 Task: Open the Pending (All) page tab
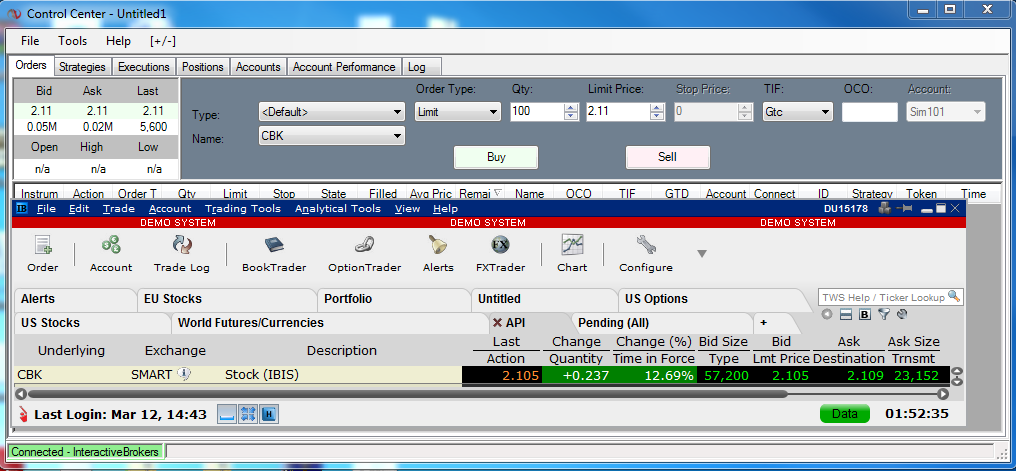(661, 323)
